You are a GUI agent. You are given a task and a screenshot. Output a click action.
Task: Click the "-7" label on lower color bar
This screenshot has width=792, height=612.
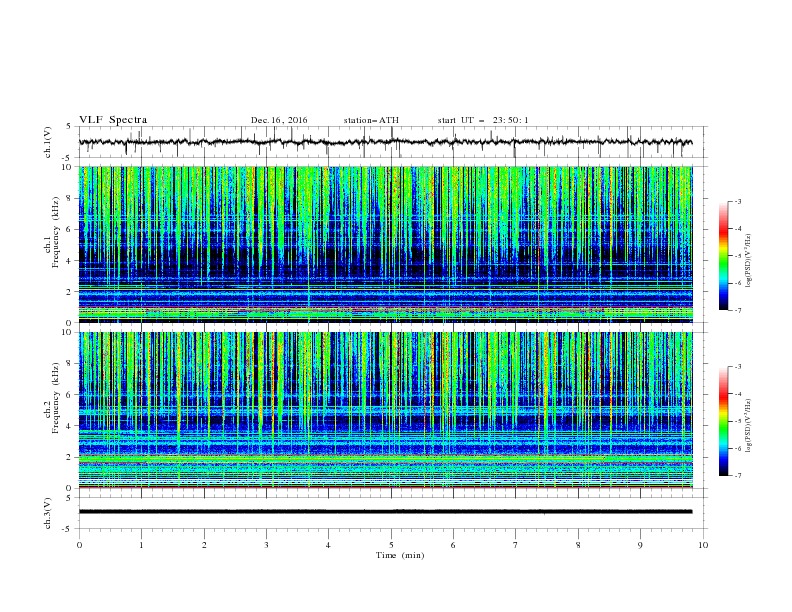(738, 475)
